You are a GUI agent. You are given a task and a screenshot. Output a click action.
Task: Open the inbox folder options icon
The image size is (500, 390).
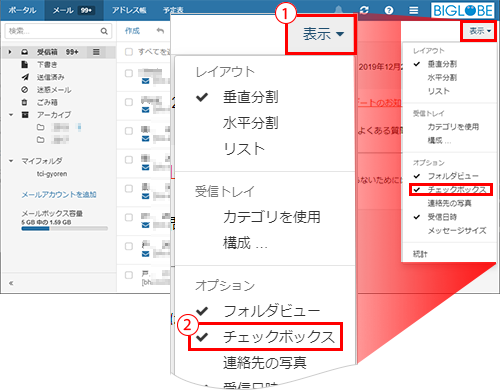96,52
